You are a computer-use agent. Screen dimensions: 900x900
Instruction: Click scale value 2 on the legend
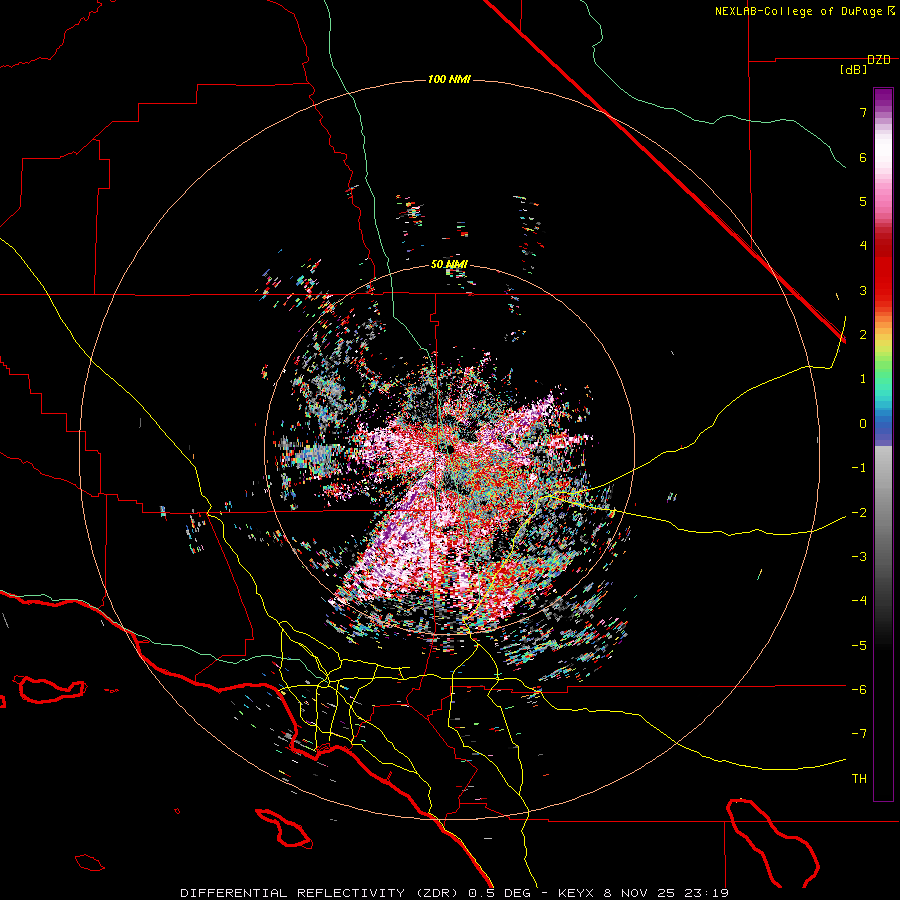coord(863,335)
